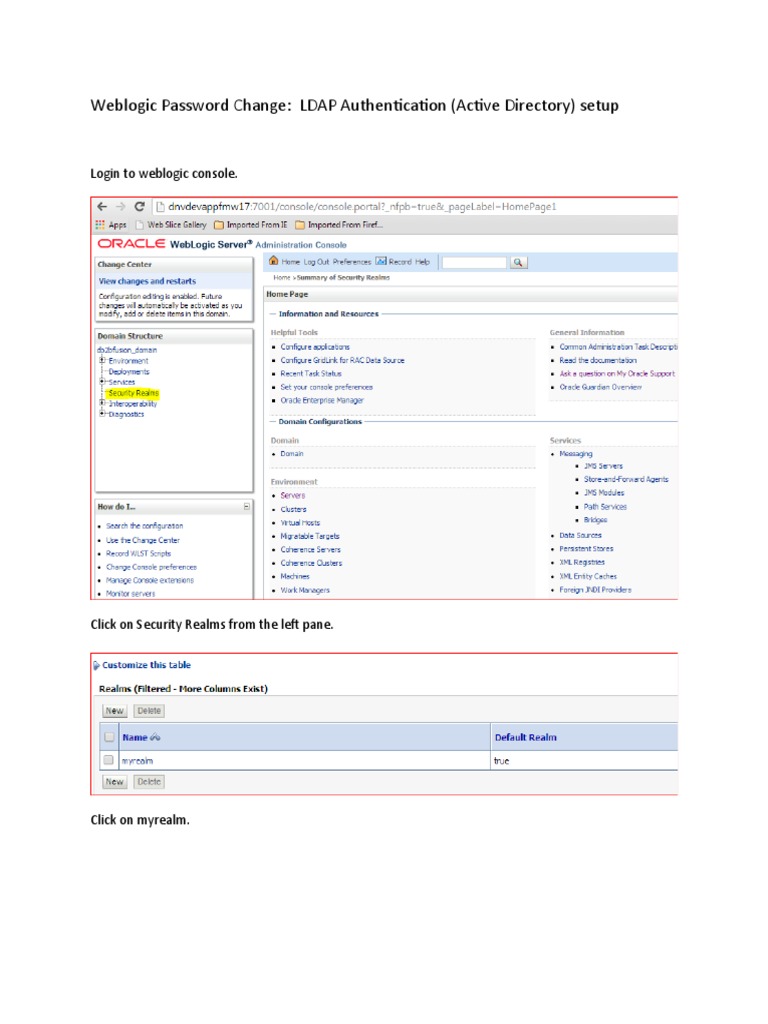
Task: Collapse the How do I... panel
Action: 247,507
